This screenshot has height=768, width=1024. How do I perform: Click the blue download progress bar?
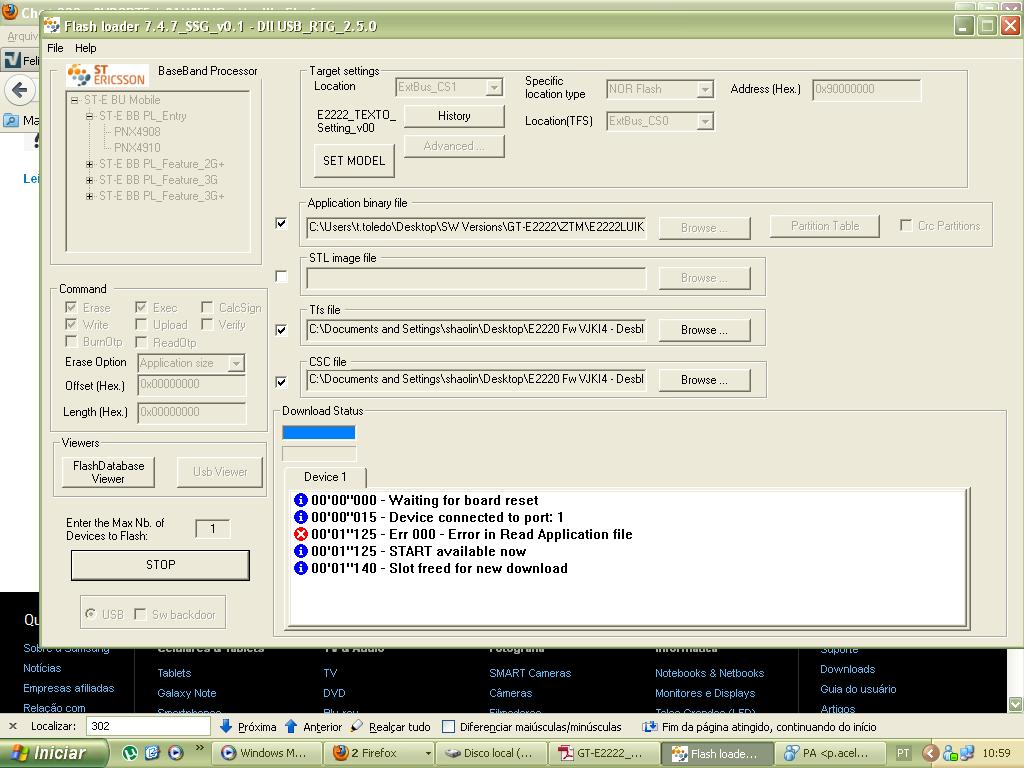click(319, 432)
